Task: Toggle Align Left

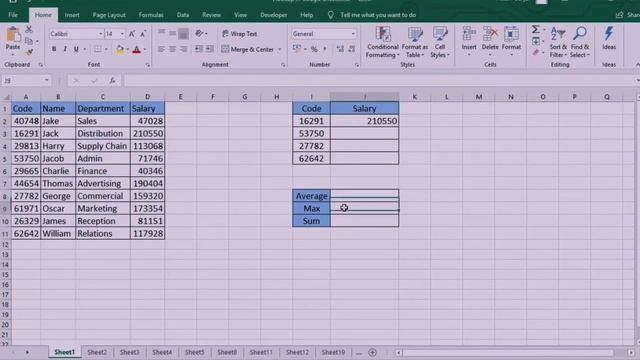Action: tap(162, 49)
